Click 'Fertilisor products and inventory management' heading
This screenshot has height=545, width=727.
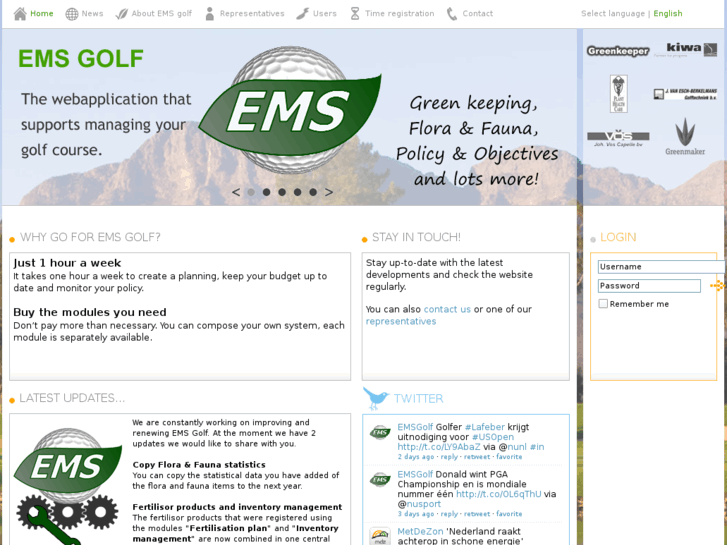pos(237,507)
